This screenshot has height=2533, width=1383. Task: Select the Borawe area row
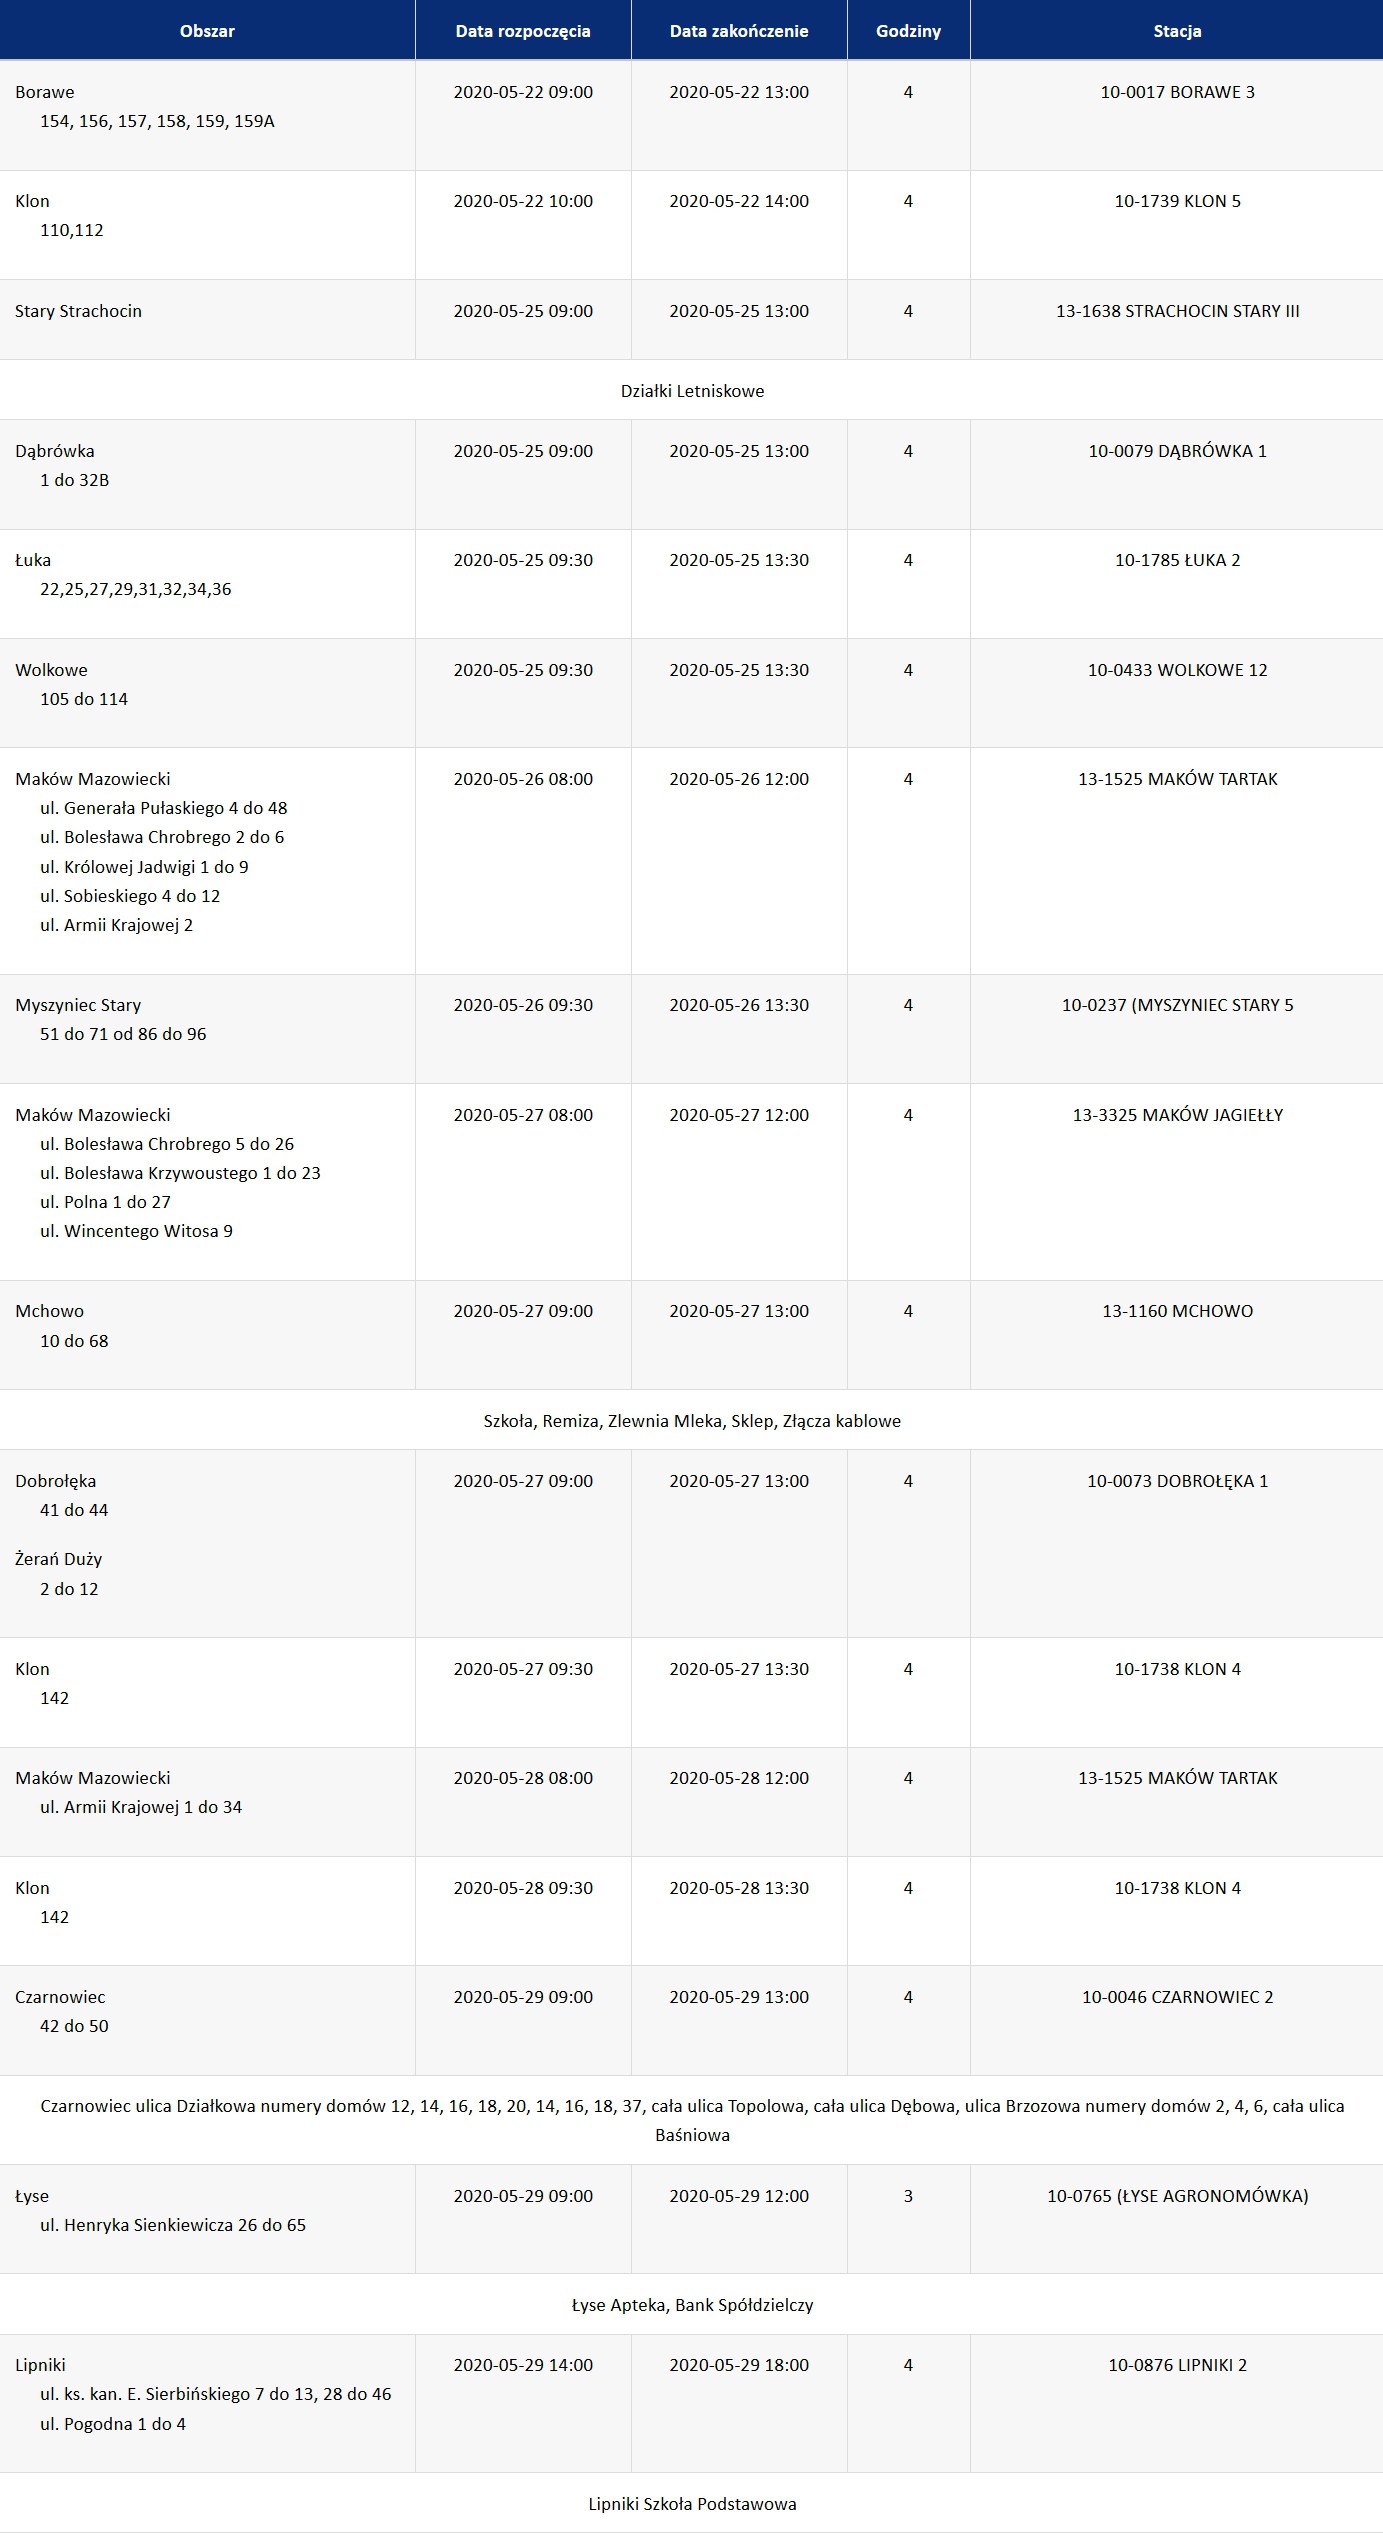(691, 115)
